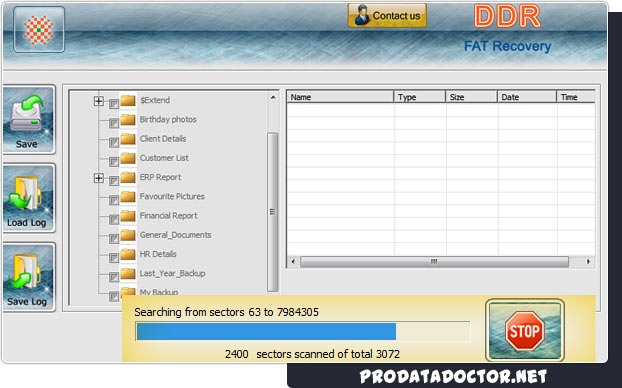This screenshot has width=622, height=388.
Task: Click the Save drive icon button
Action: [29, 119]
